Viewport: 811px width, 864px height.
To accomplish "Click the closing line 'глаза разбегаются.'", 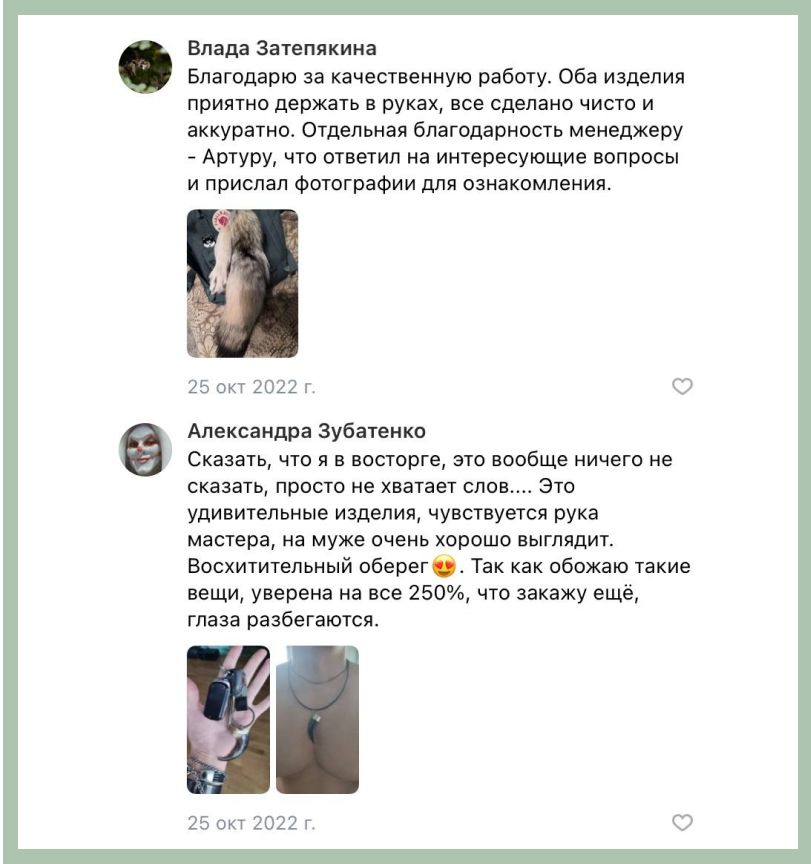I will coord(283,620).
